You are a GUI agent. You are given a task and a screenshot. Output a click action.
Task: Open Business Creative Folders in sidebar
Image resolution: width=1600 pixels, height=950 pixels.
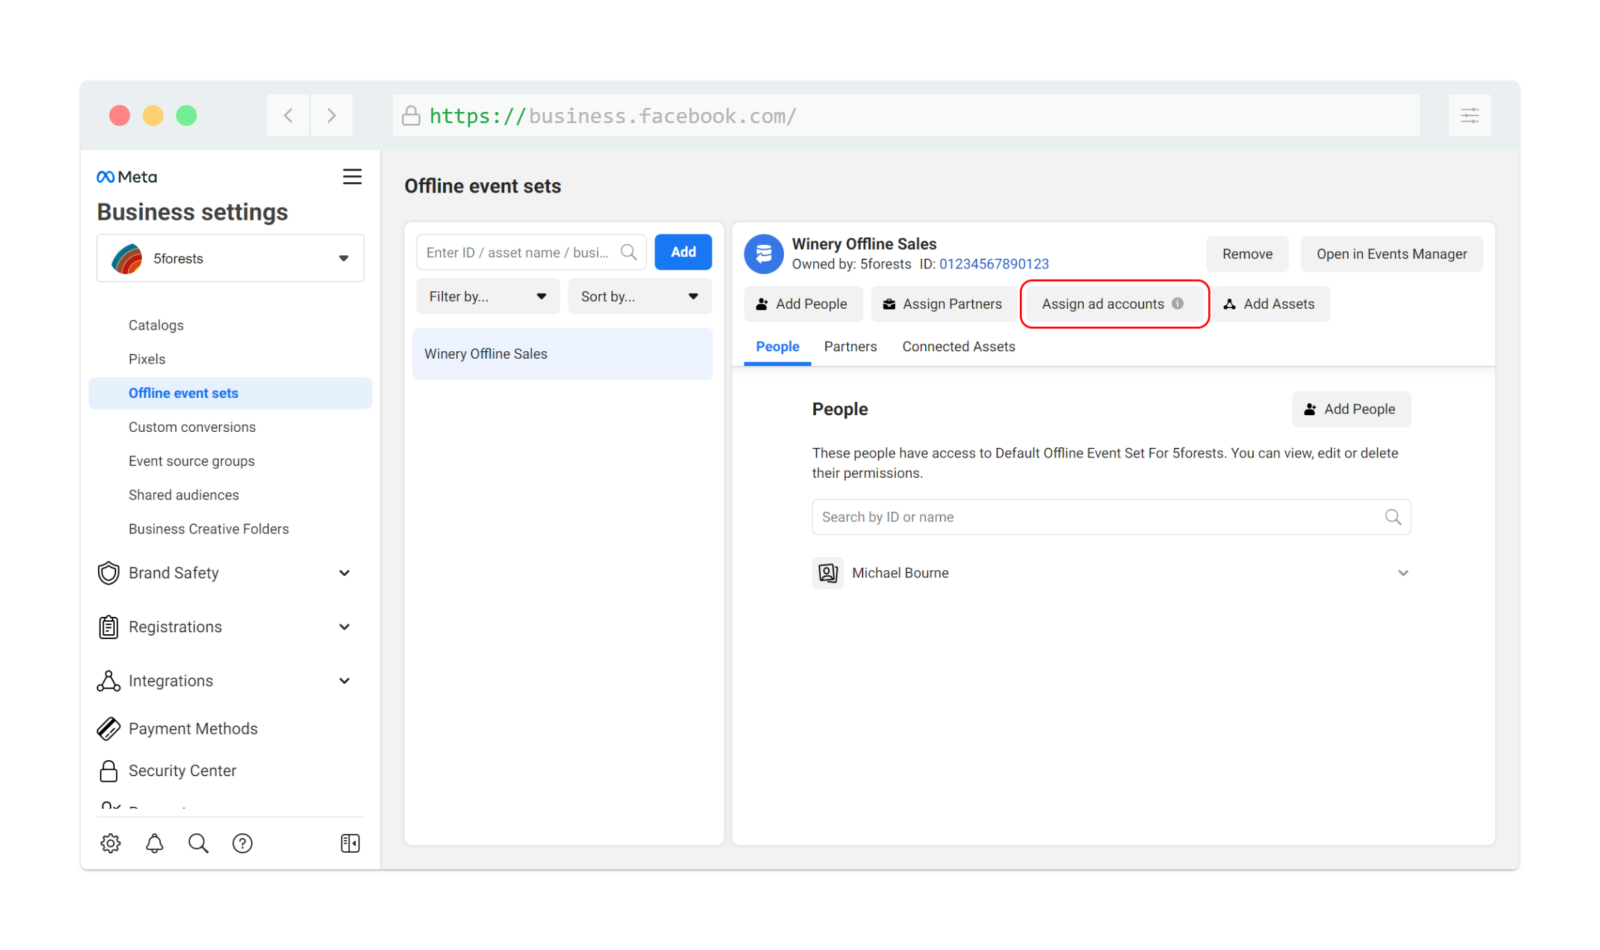209,529
